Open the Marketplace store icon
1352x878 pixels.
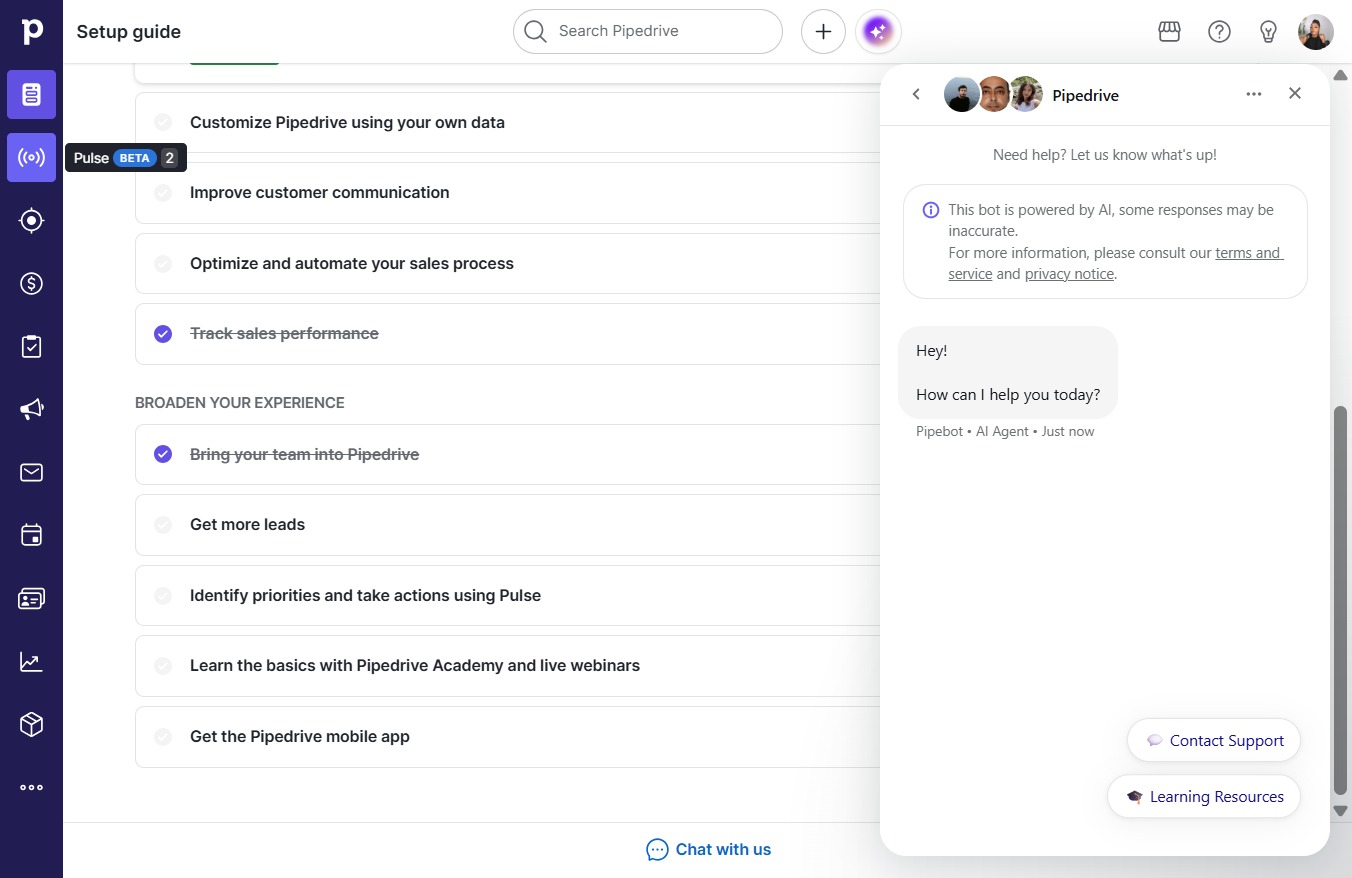1169,32
